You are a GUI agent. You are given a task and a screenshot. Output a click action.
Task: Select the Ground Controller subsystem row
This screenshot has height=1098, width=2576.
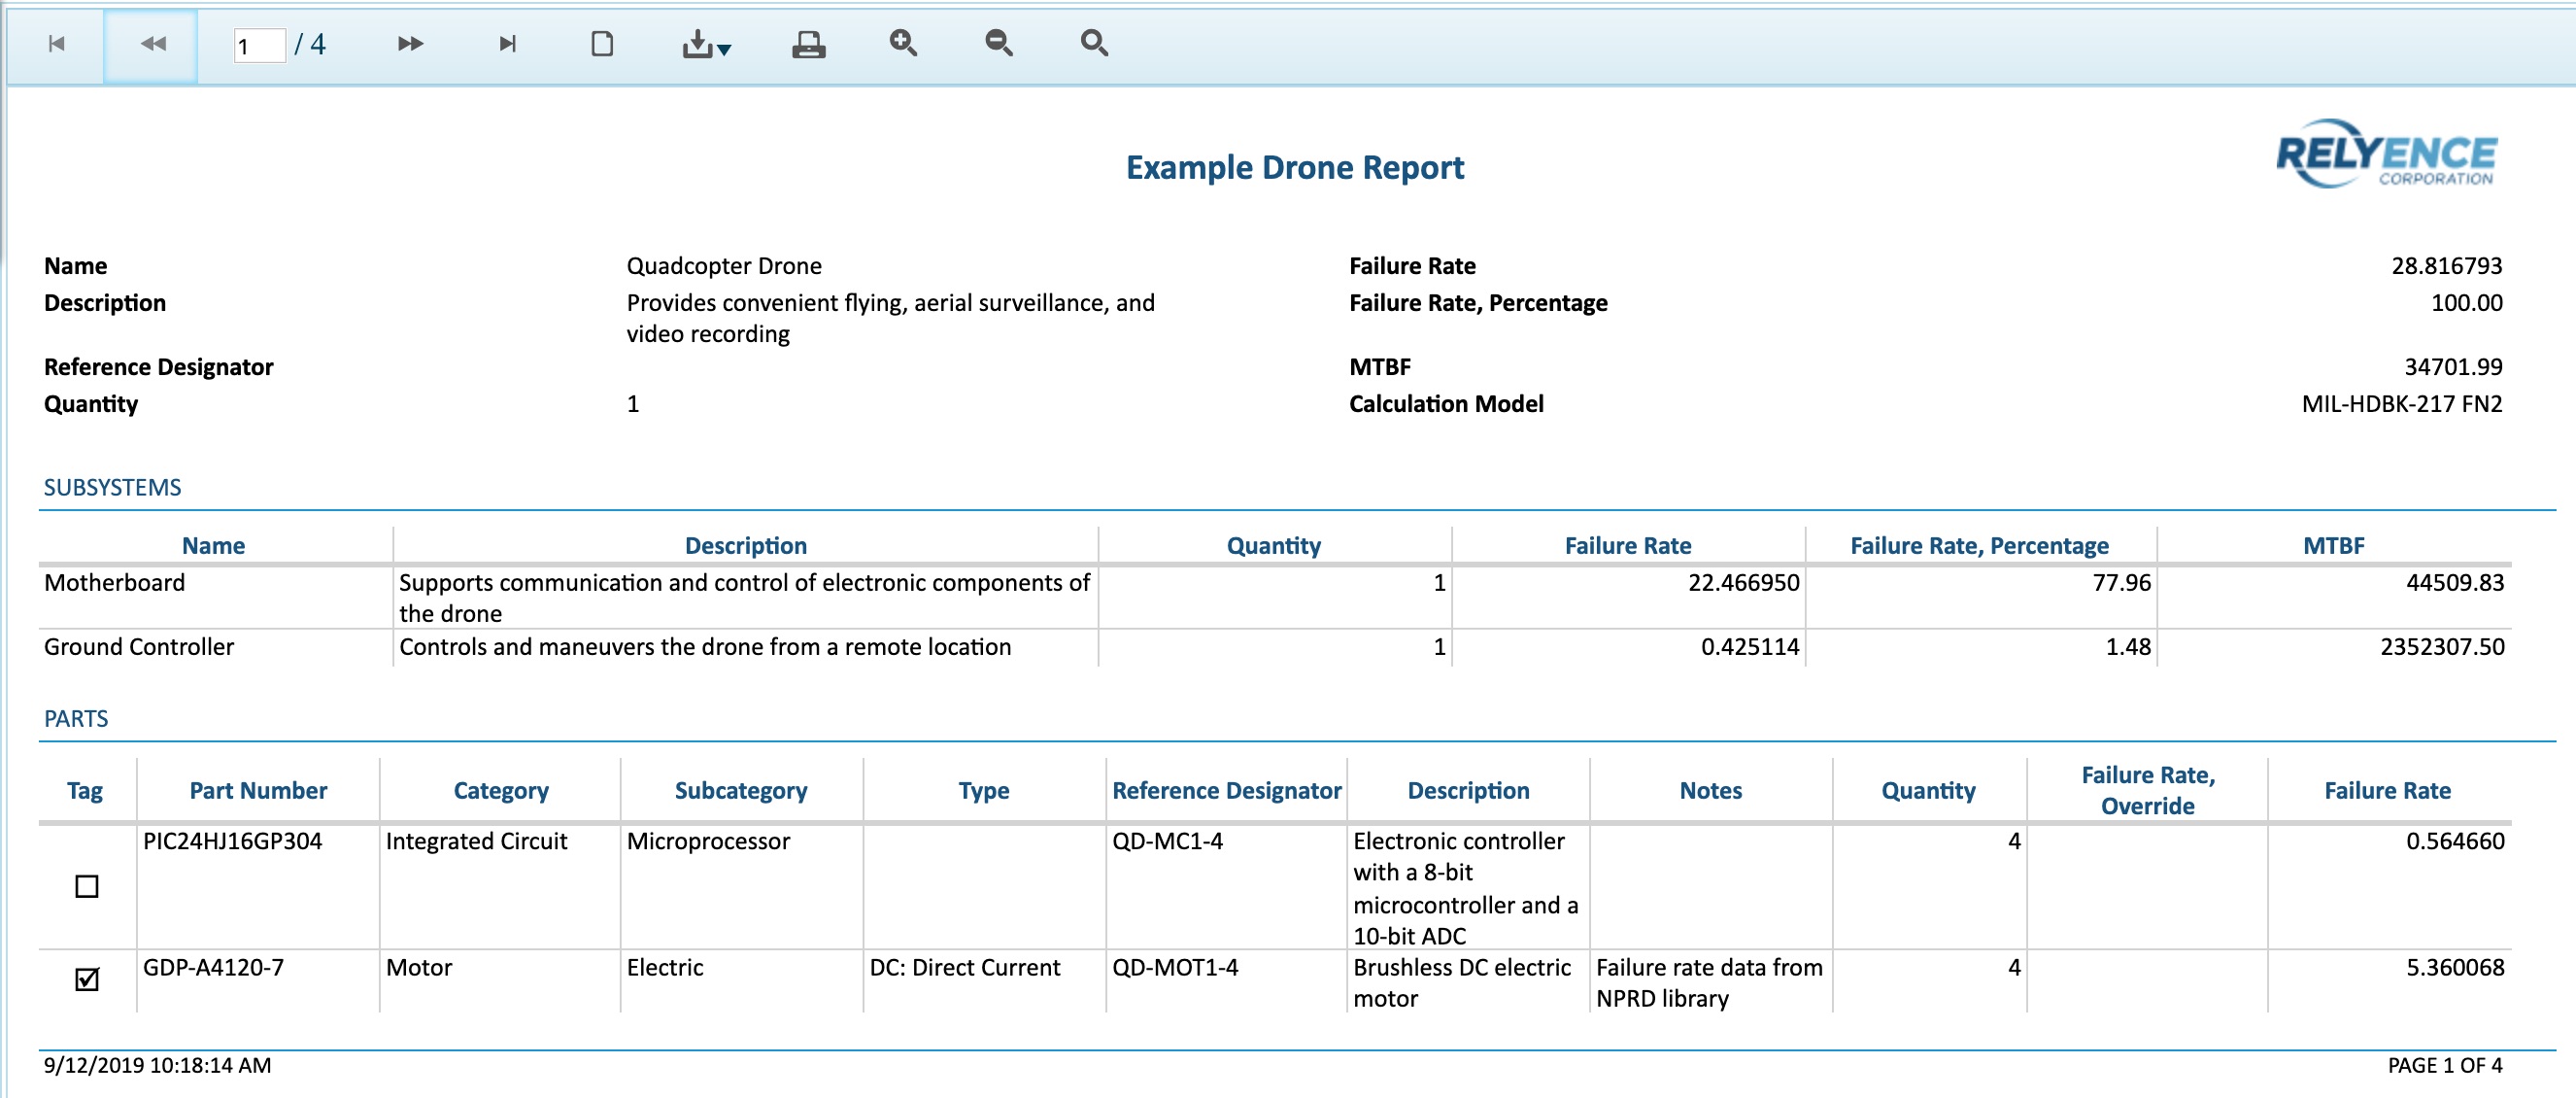pyautogui.click(x=139, y=647)
